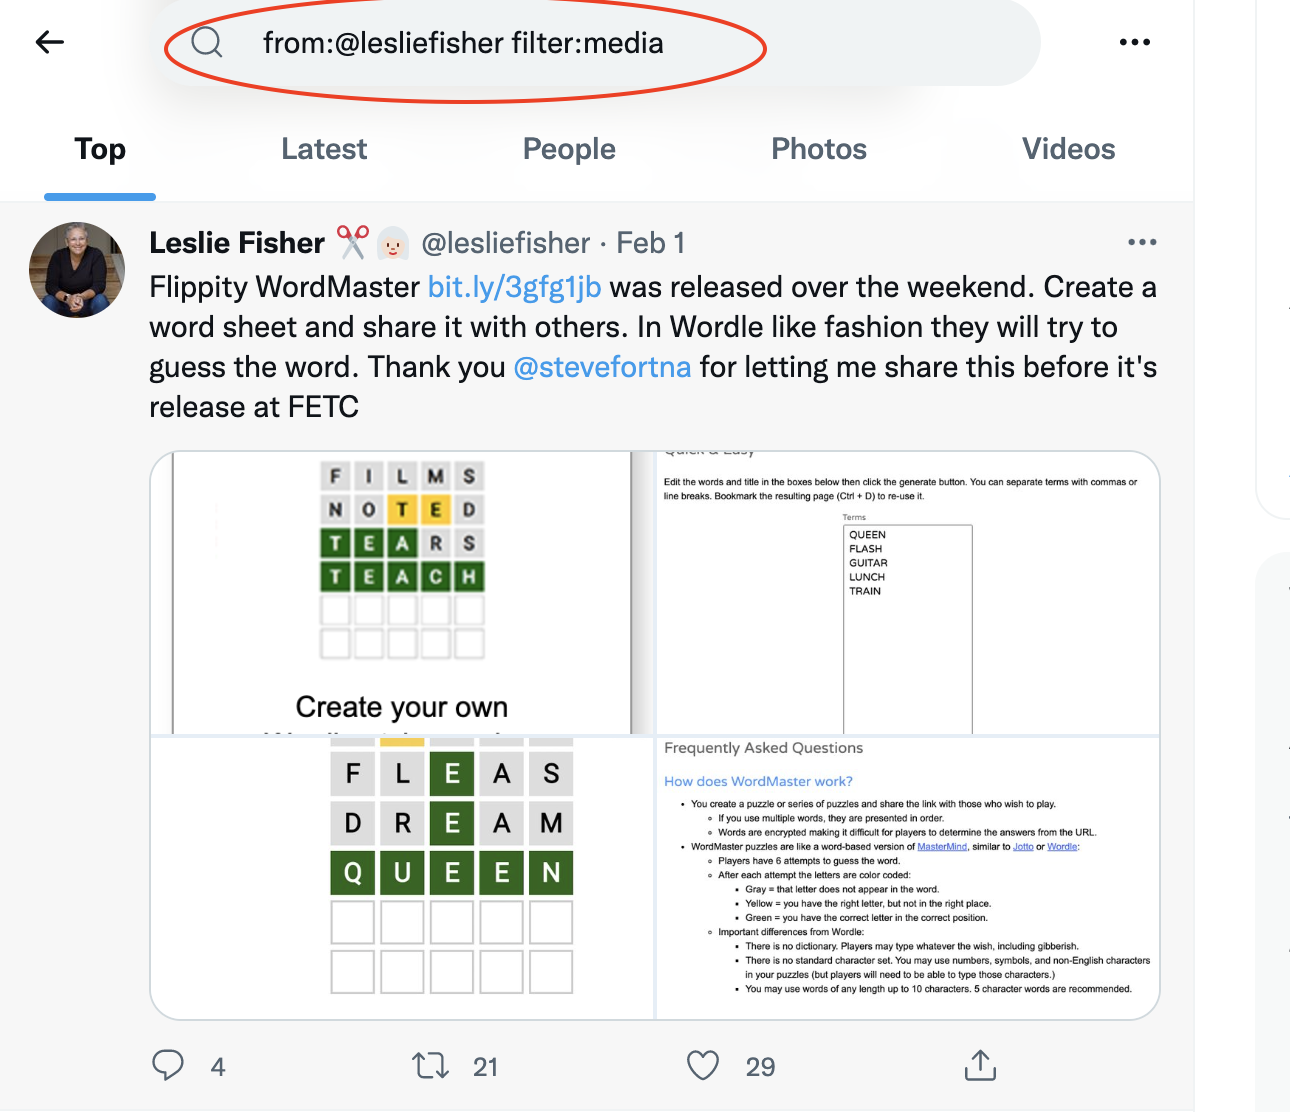Click the @stevefortna mention

(x=603, y=367)
